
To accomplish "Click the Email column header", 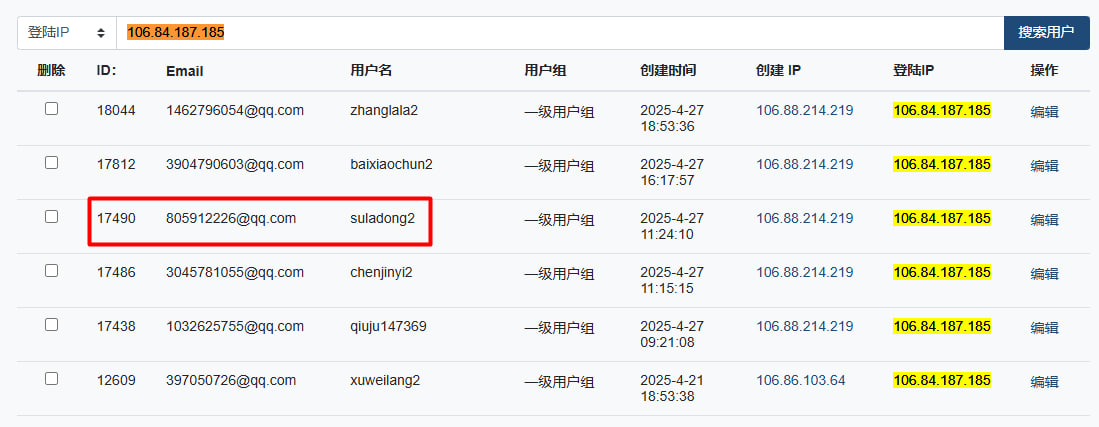I will [x=184, y=71].
